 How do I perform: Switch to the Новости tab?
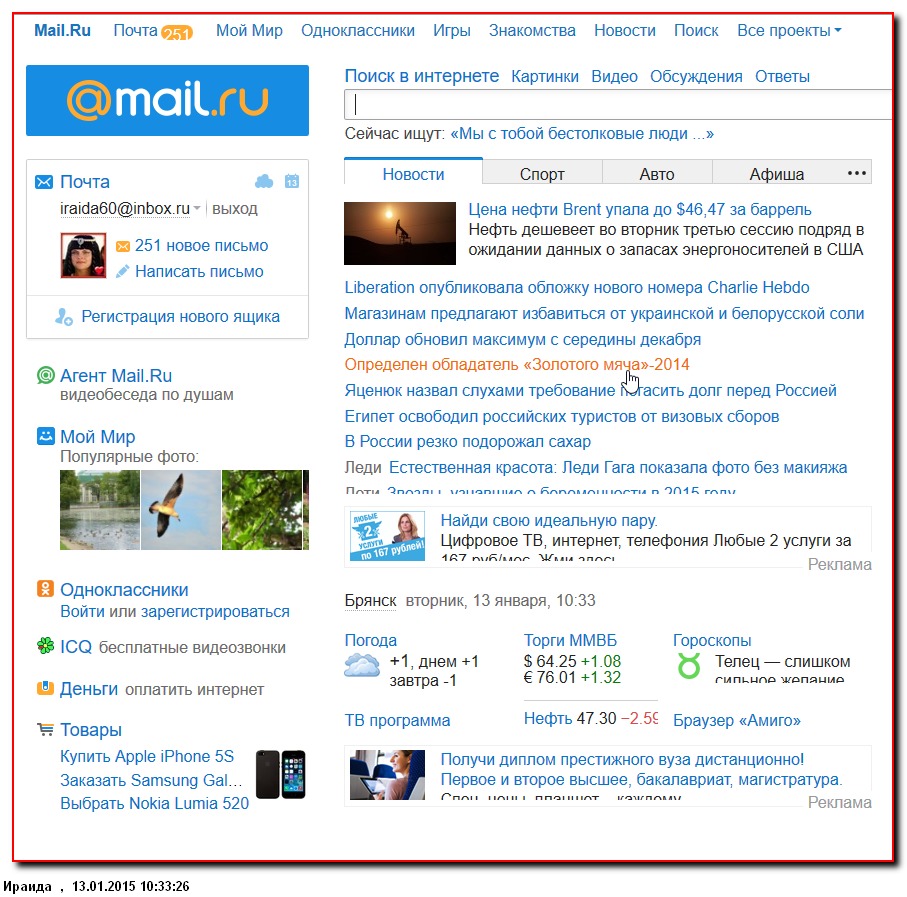[413, 174]
